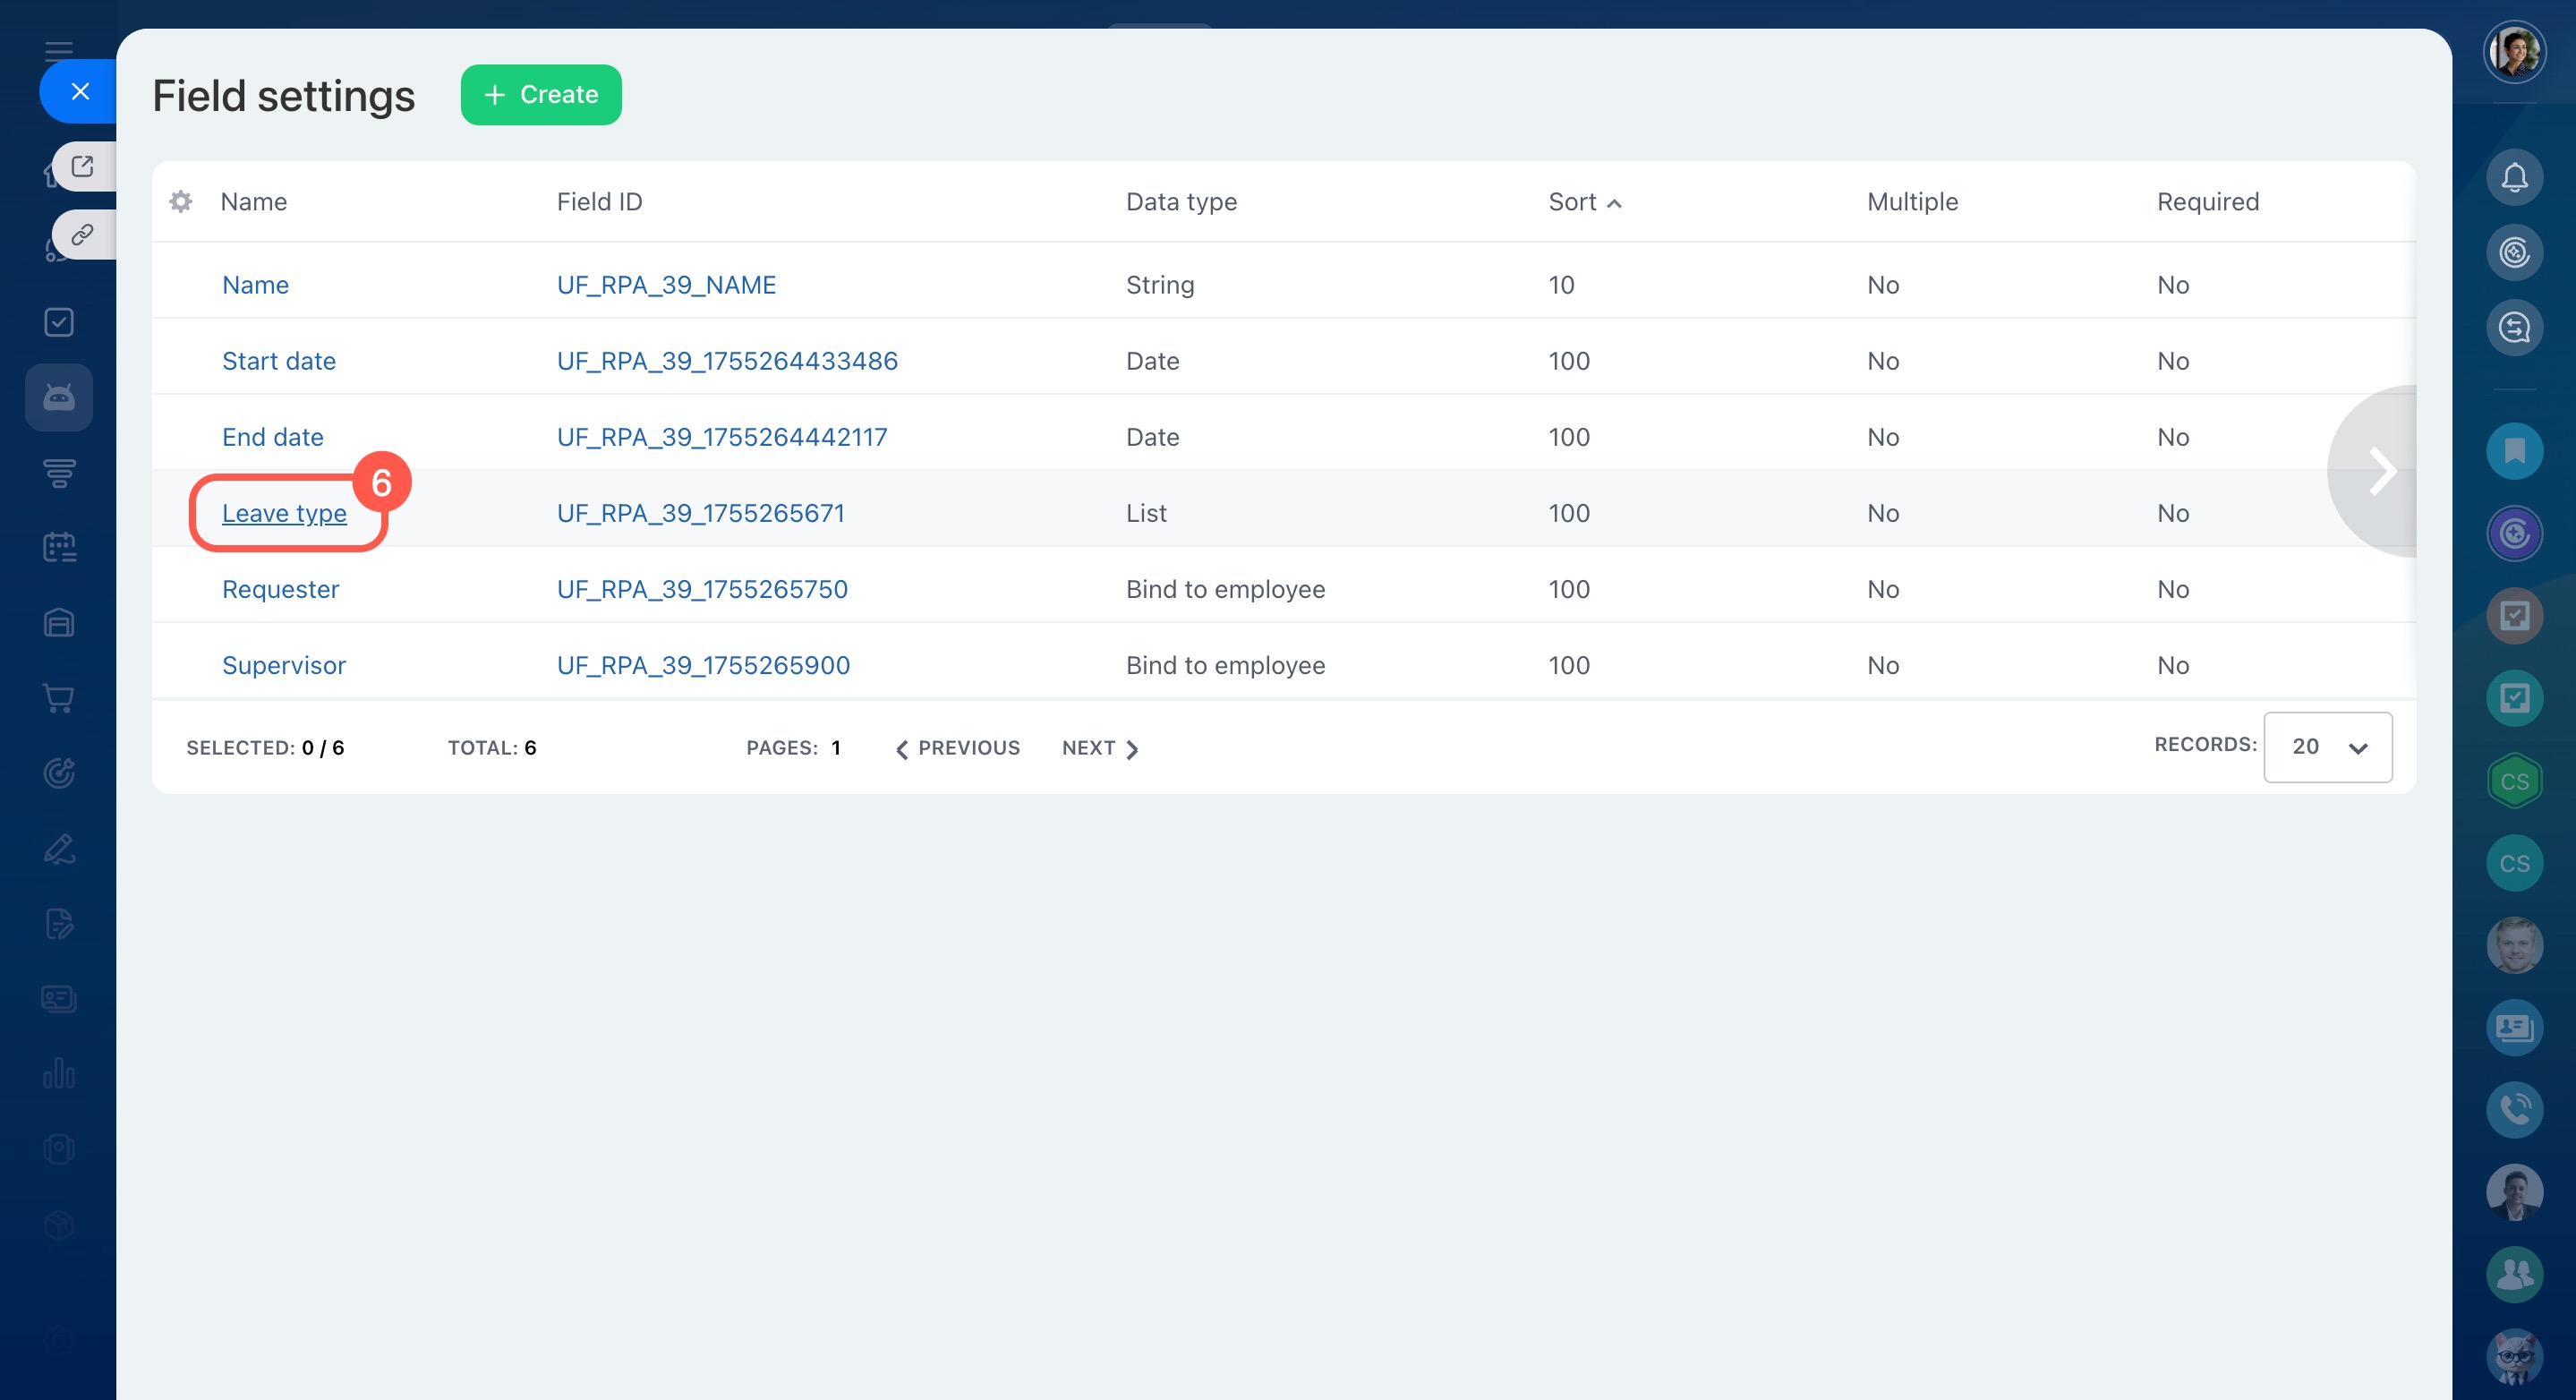This screenshot has height=1400, width=2576.
Task: Open the calendar sidebar icon
Action: (59, 547)
